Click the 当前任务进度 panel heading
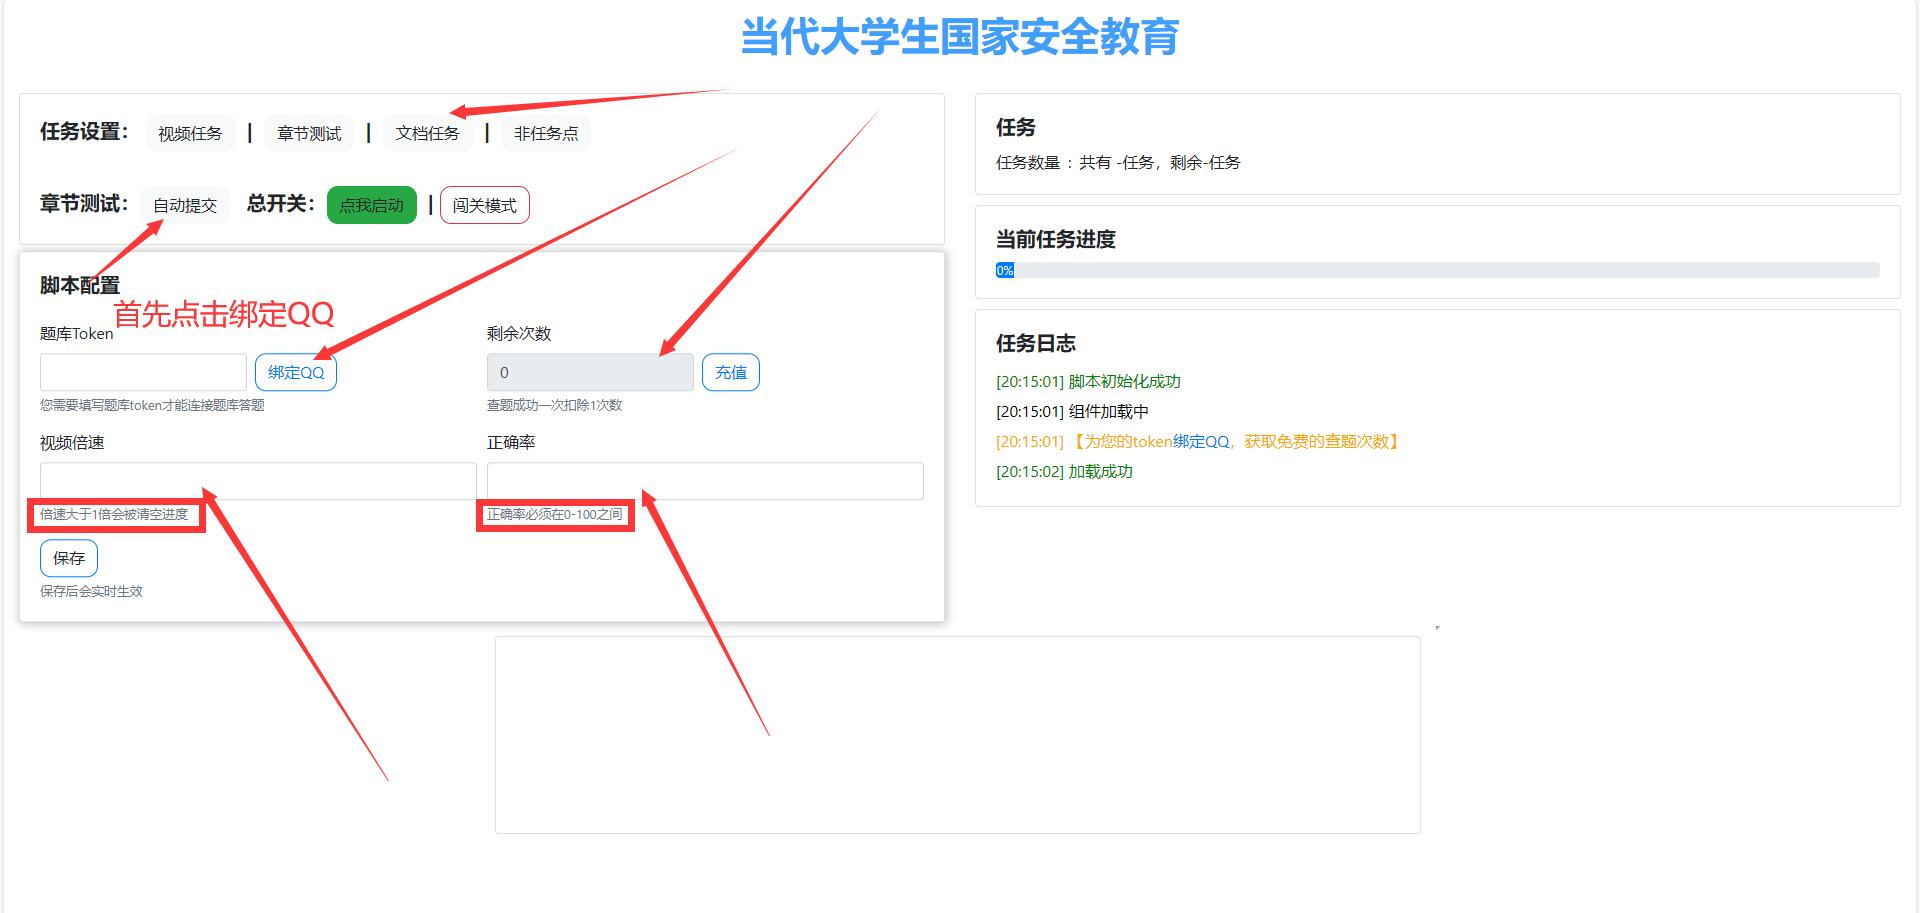The height and width of the screenshot is (913, 1920). (1055, 239)
